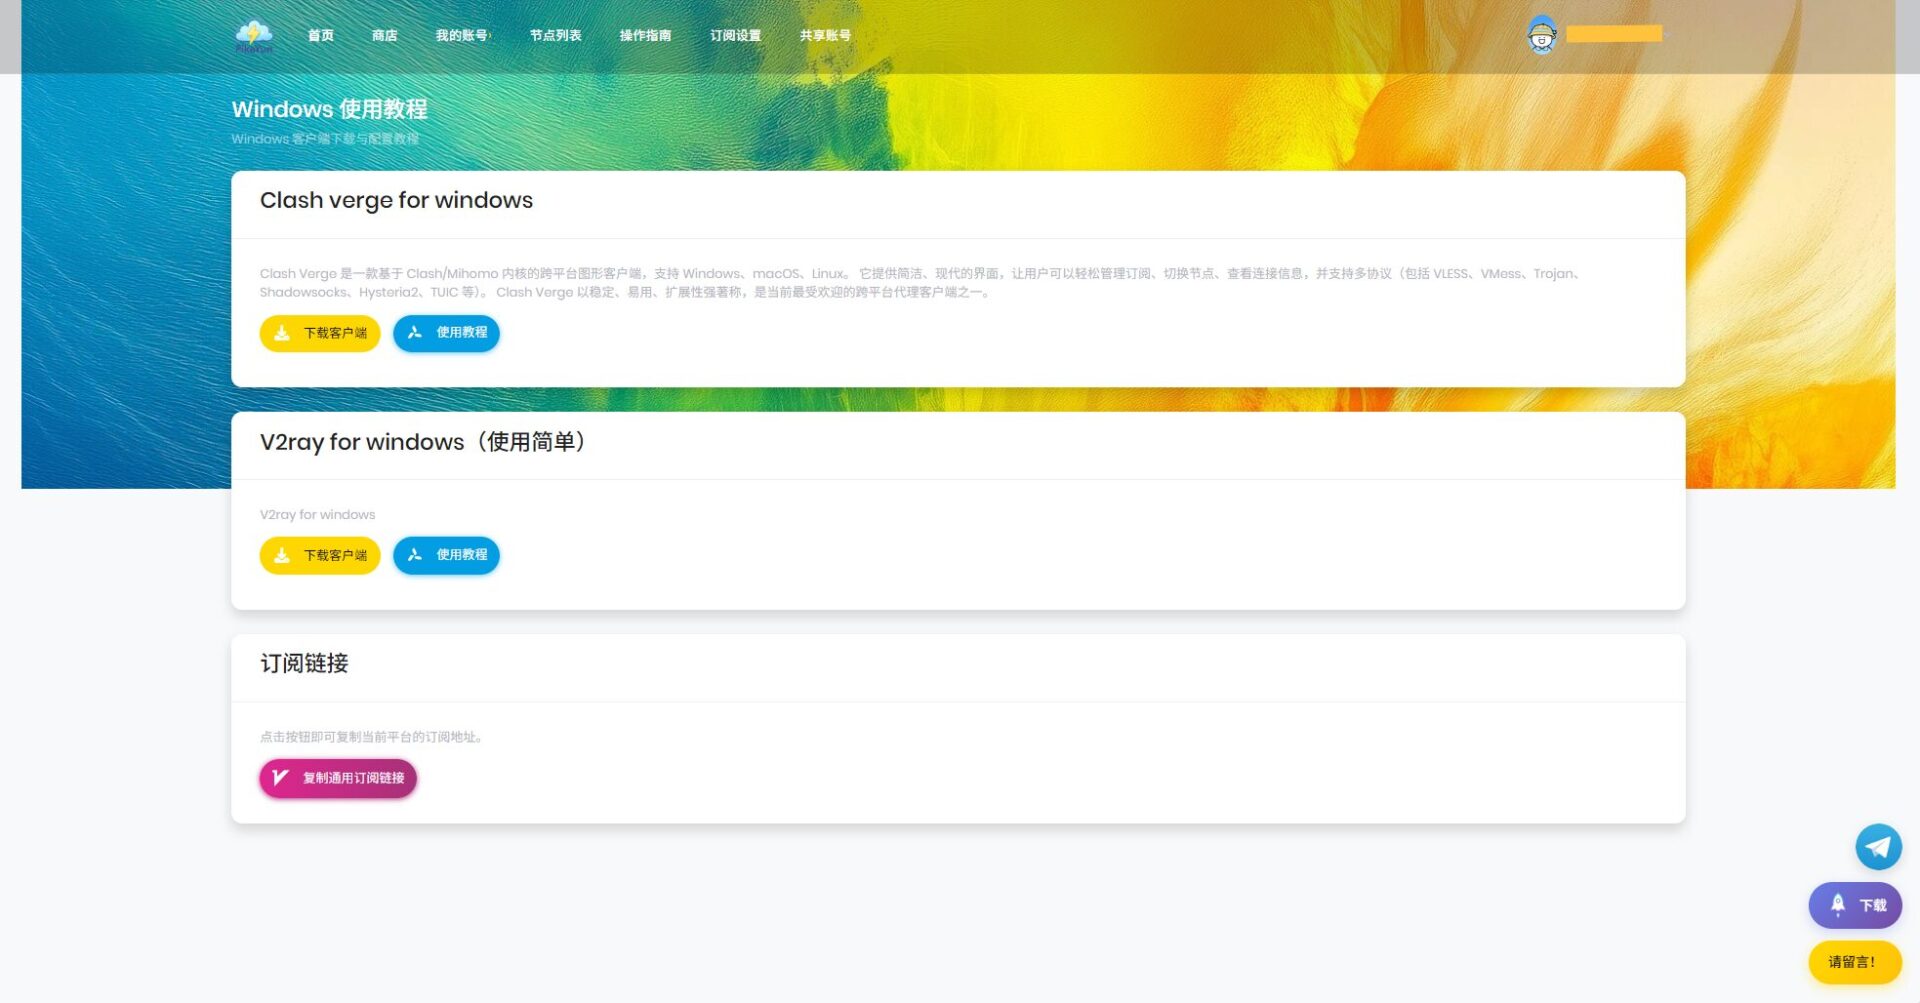The image size is (1920, 1003).
Task: Click the rocket icon on floating 下载 button
Action: pyautogui.click(x=1837, y=905)
